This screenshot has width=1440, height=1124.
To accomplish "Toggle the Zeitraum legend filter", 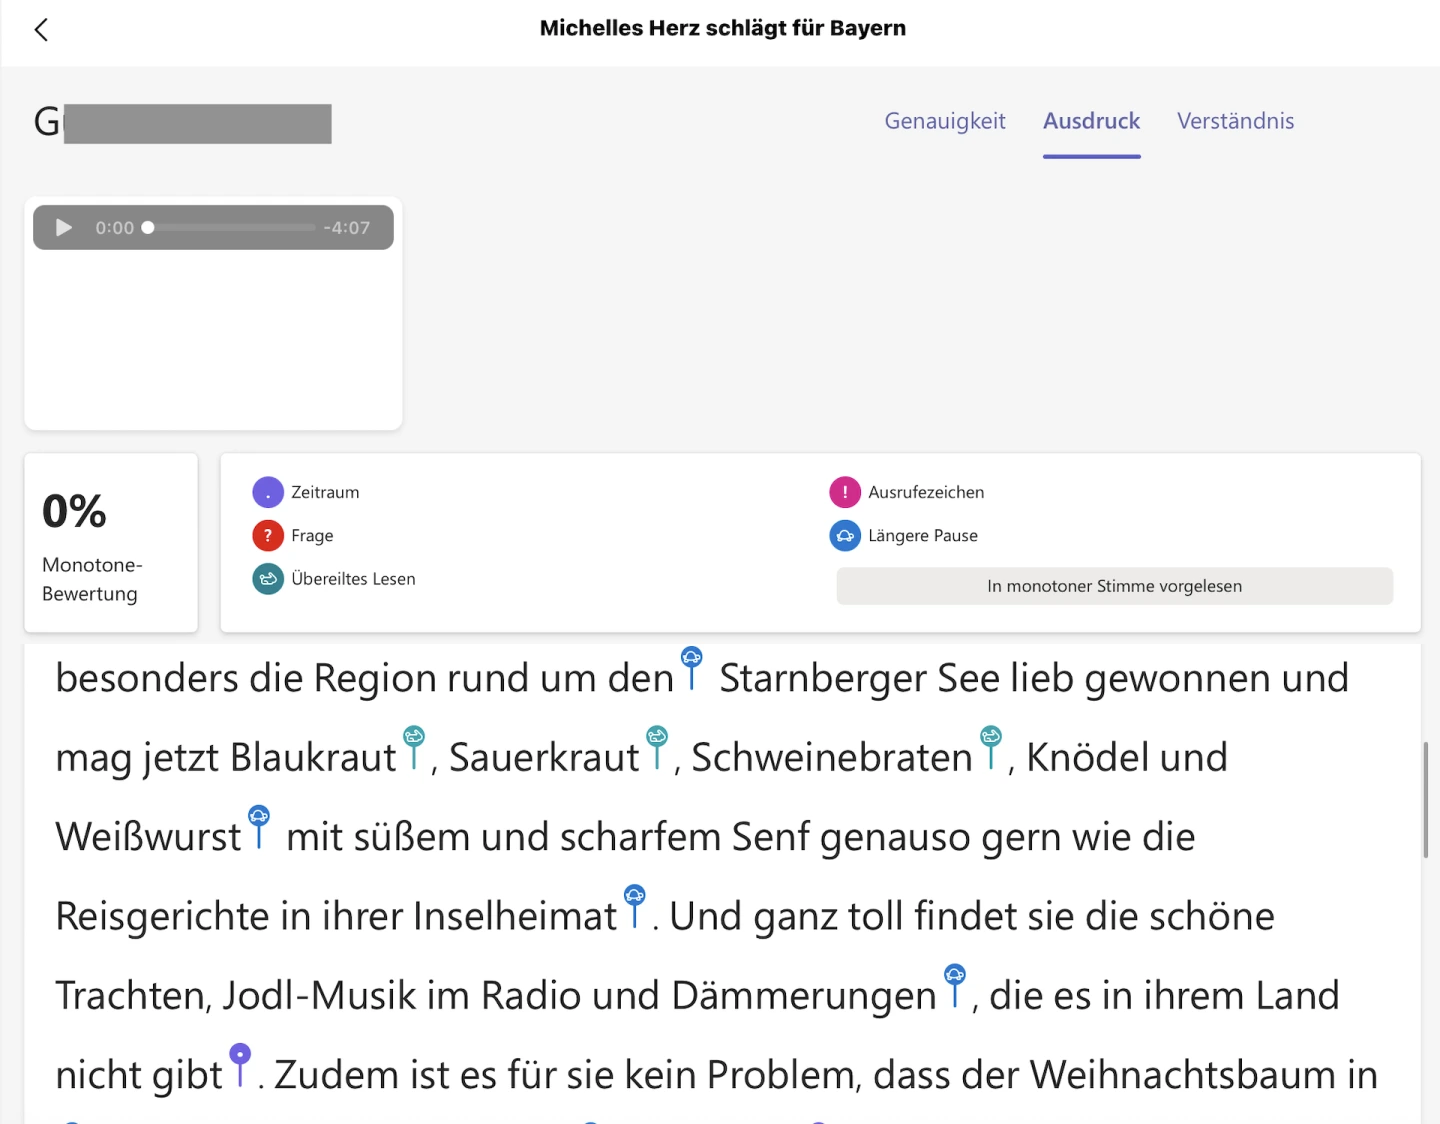I will [268, 492].
